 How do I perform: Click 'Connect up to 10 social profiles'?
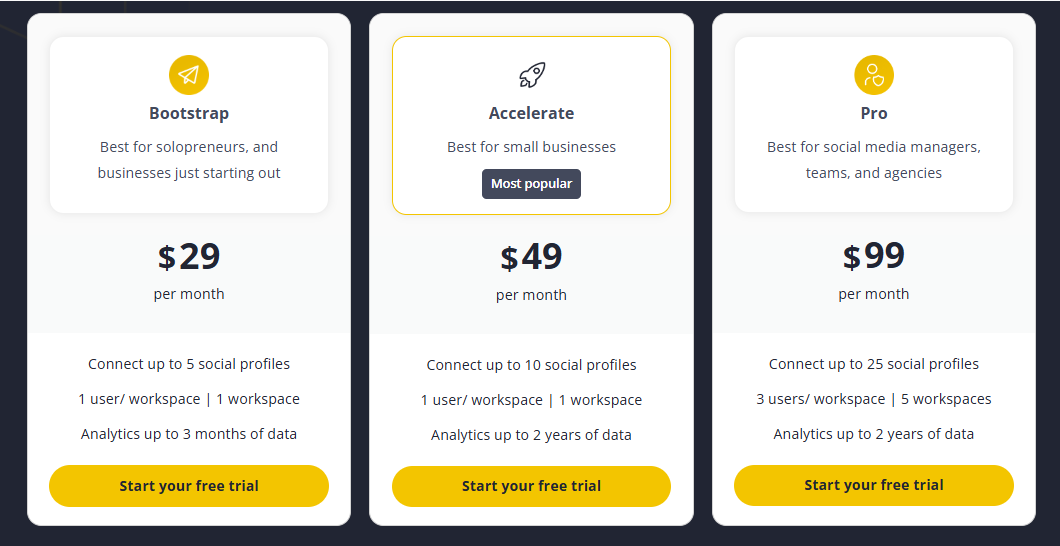tap(531, 365)
